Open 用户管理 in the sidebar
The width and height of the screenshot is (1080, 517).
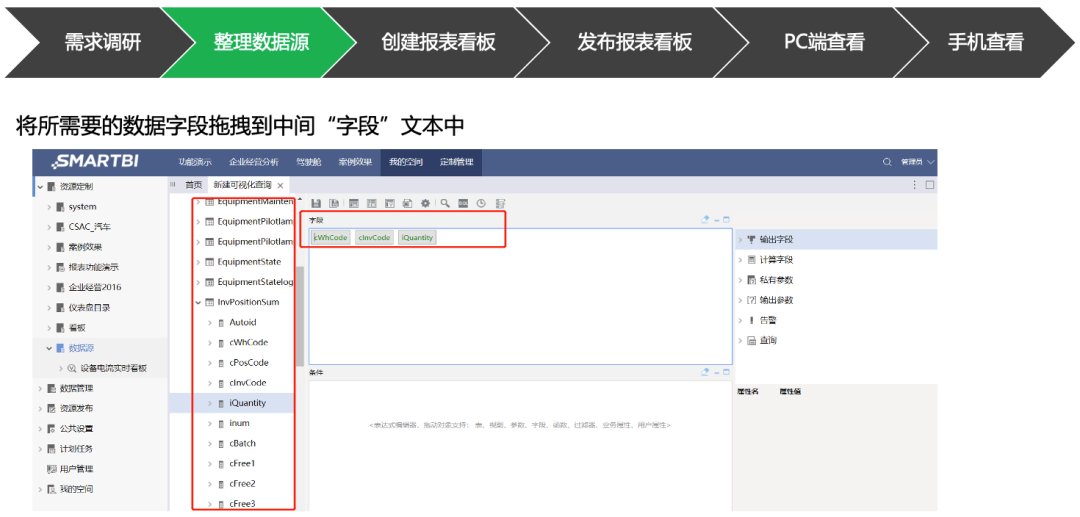click(76, 469)
